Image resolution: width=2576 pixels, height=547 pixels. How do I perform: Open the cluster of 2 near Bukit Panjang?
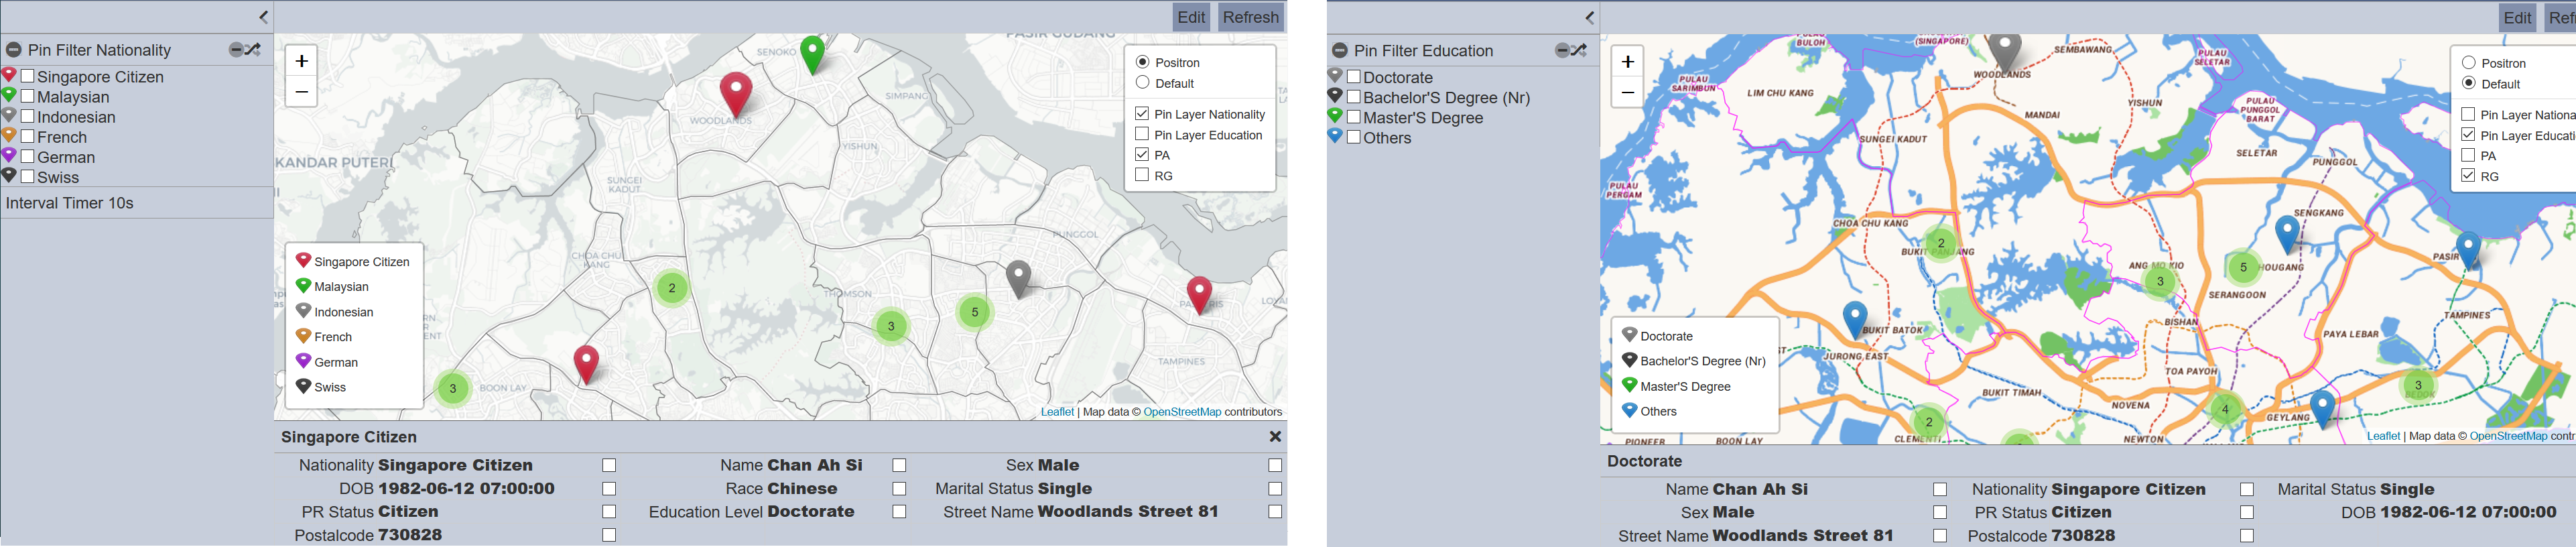pyautogui.click(x=1941, y=243)
